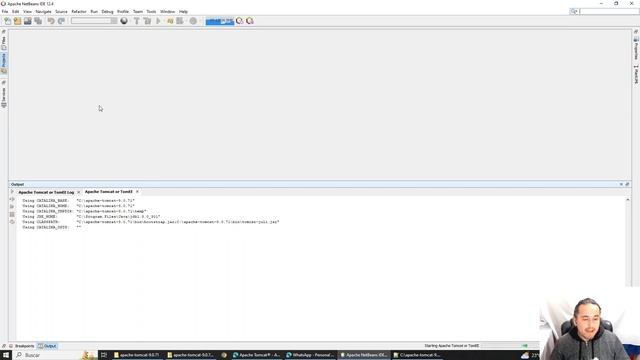This screenshot has width=640, height=360.
Task: Click the JRE_HOME output line
Action: click(91, 217)
